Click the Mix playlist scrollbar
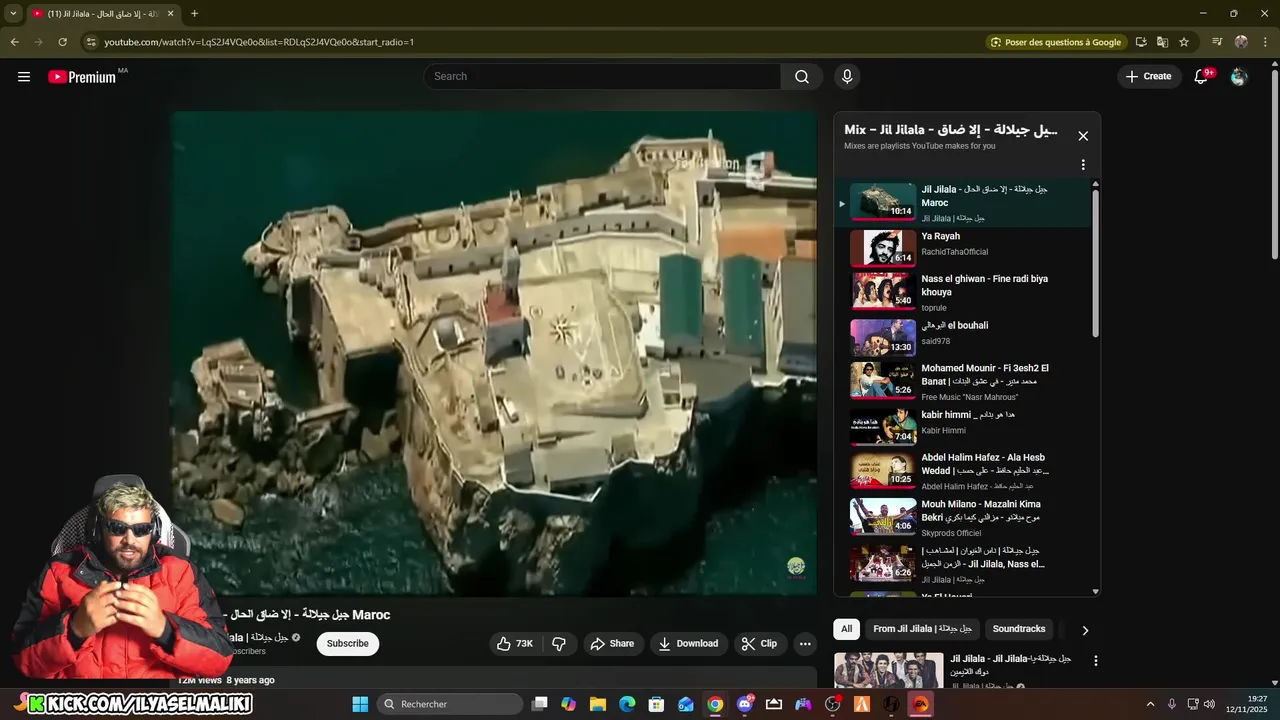 [1095, 263]
